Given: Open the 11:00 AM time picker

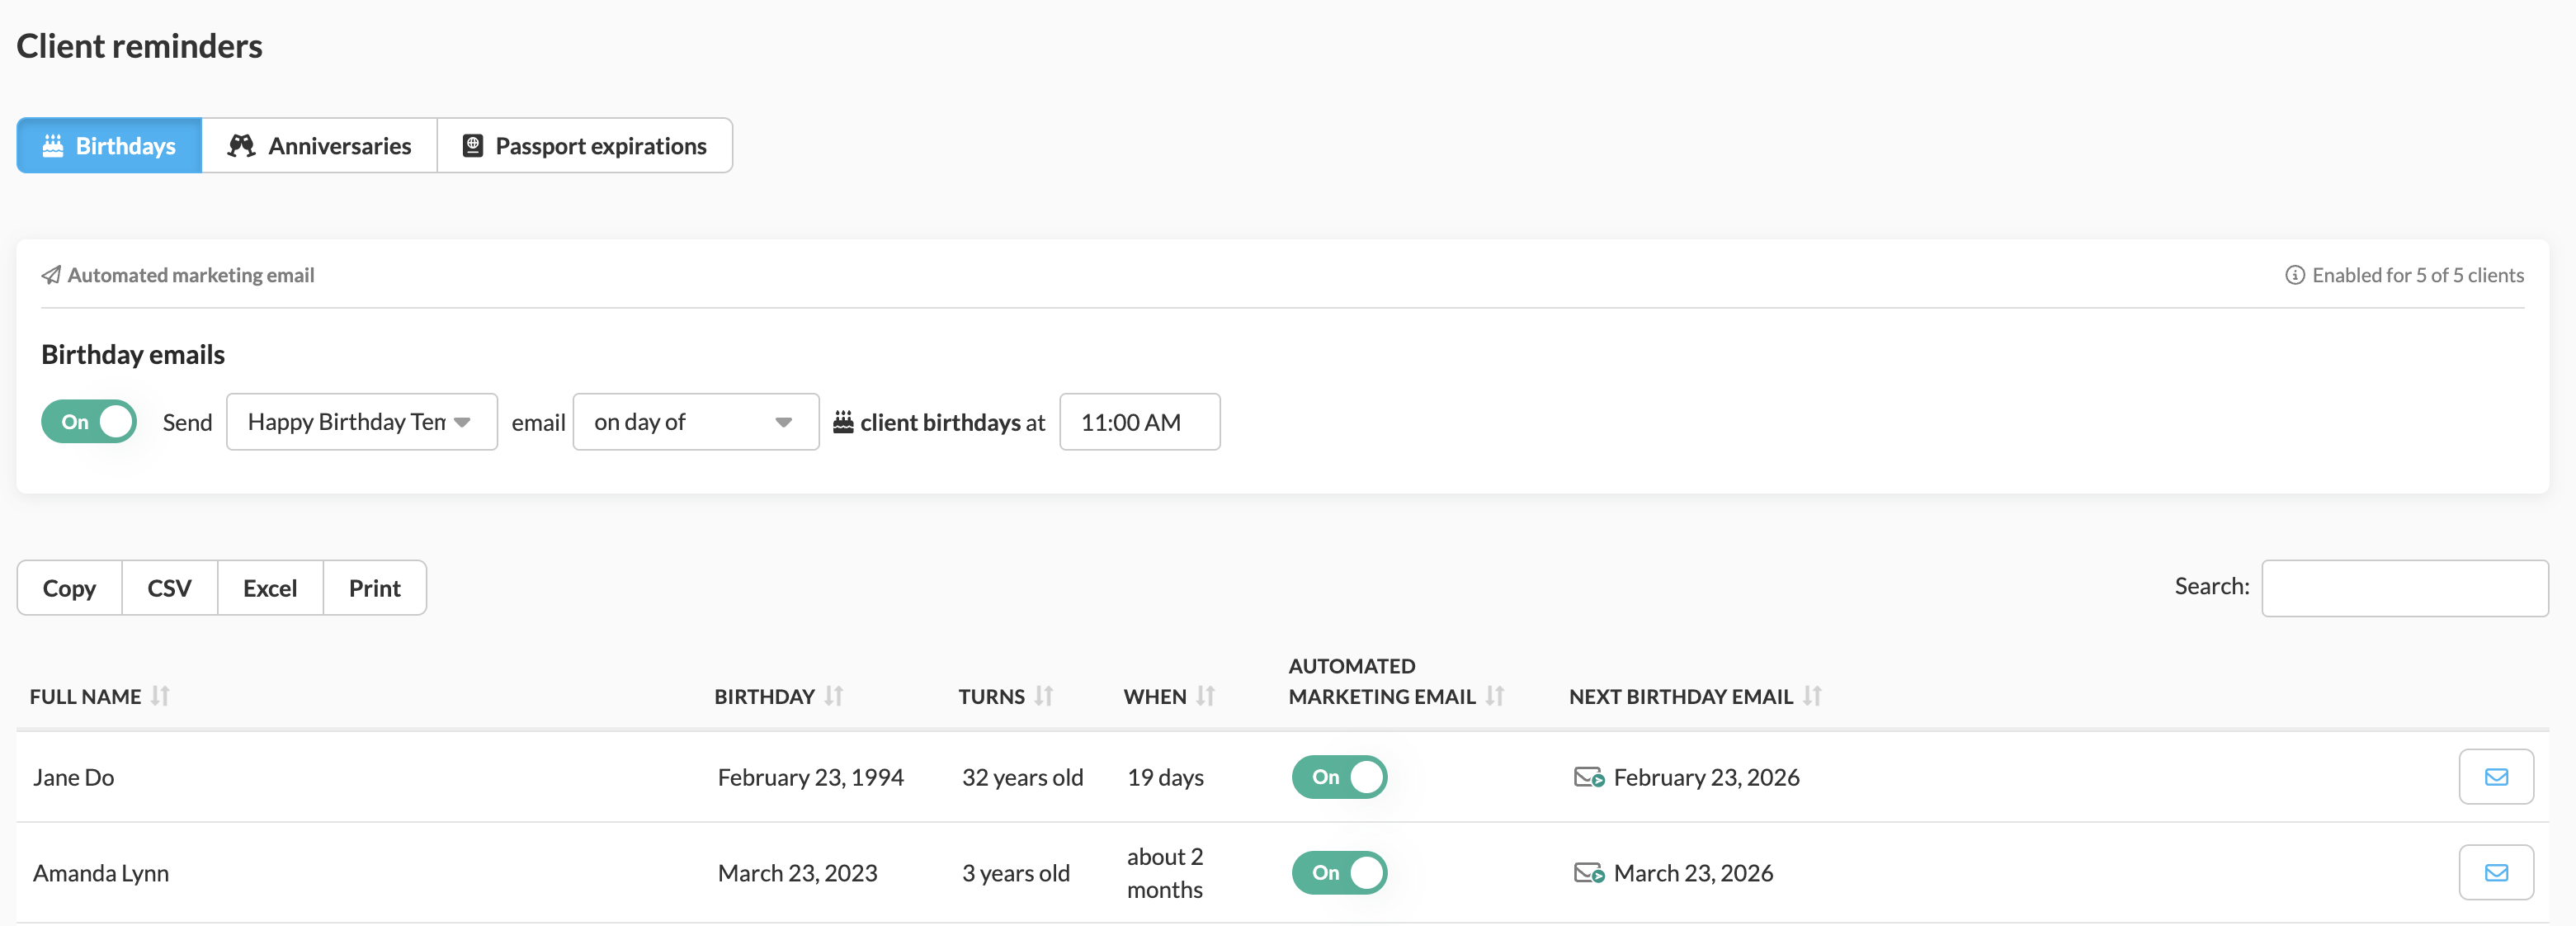Looking at the screenshot, I should point(1138,421).
